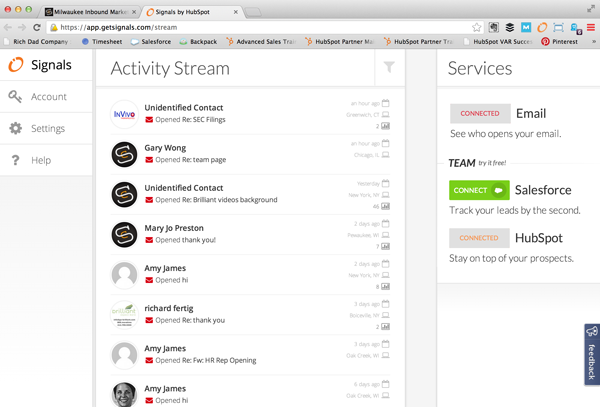600x407 pixels.
Task: Click the chart icon in richard fertig's row
Action: click(386, 327)
